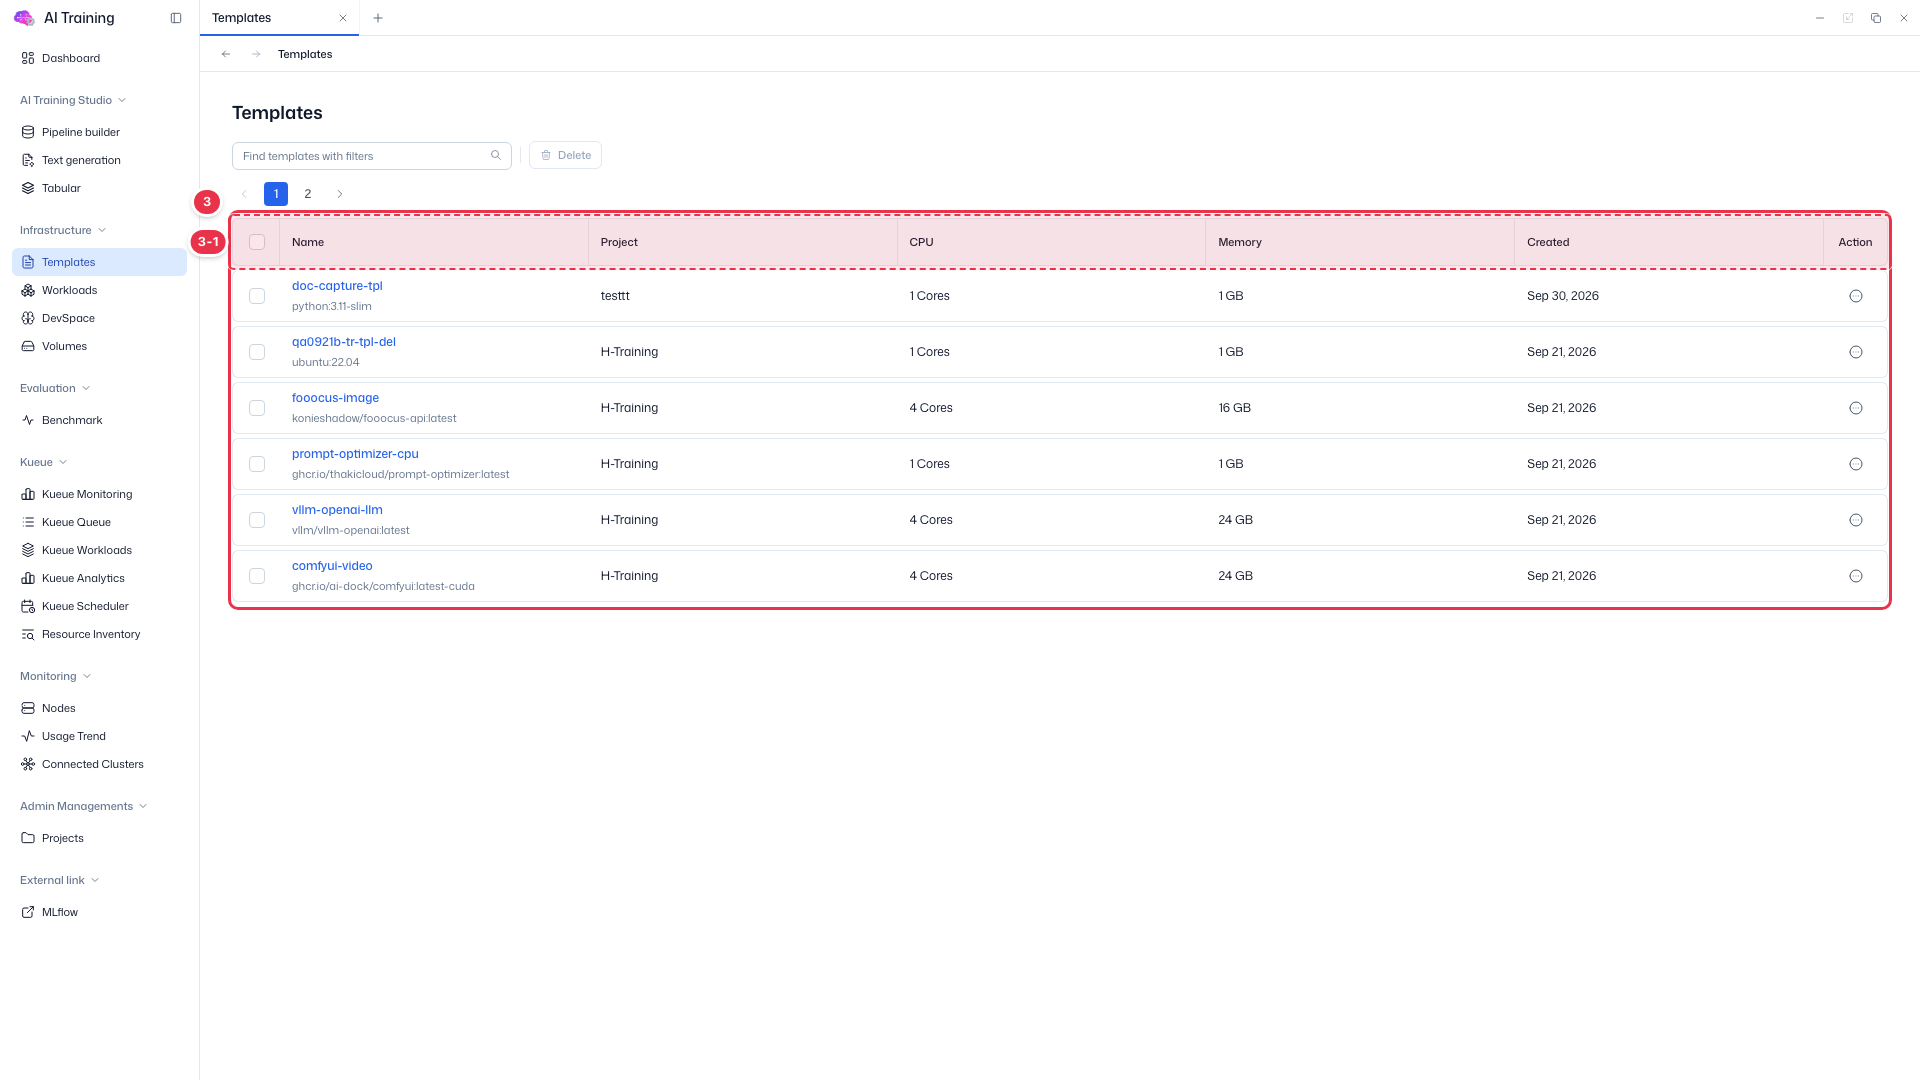This screenshot has height=1080, width=1920.
Task: Open action menu for doc-capture-tpl row
Action: (1856, 296)
